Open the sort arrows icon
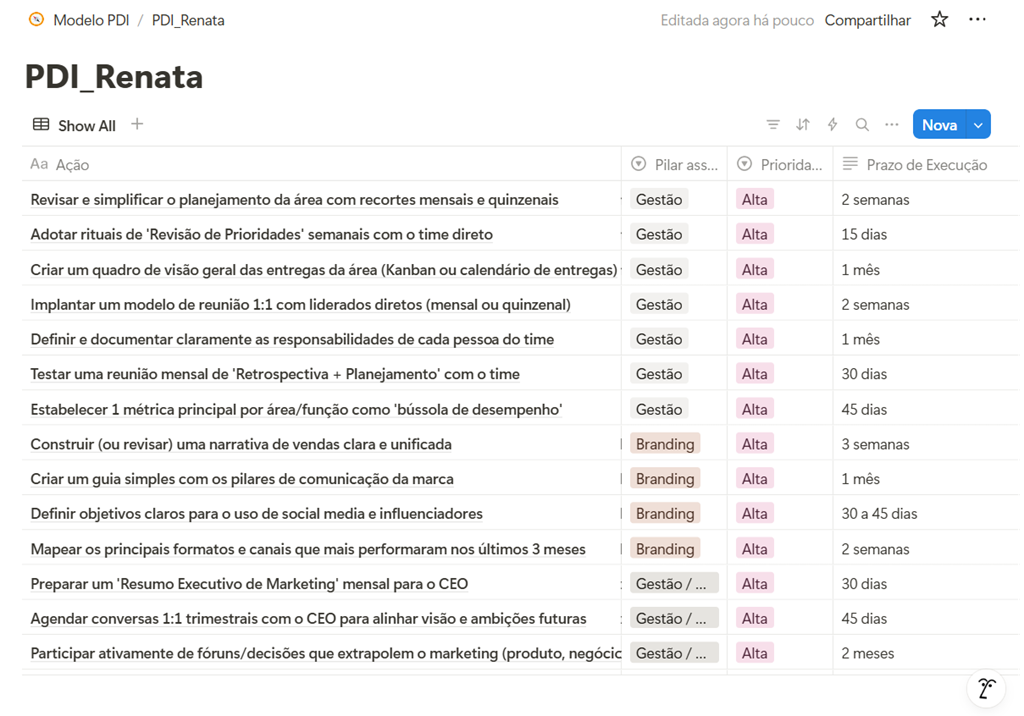Screen dimensions: 1024x716 coord(803,124)
